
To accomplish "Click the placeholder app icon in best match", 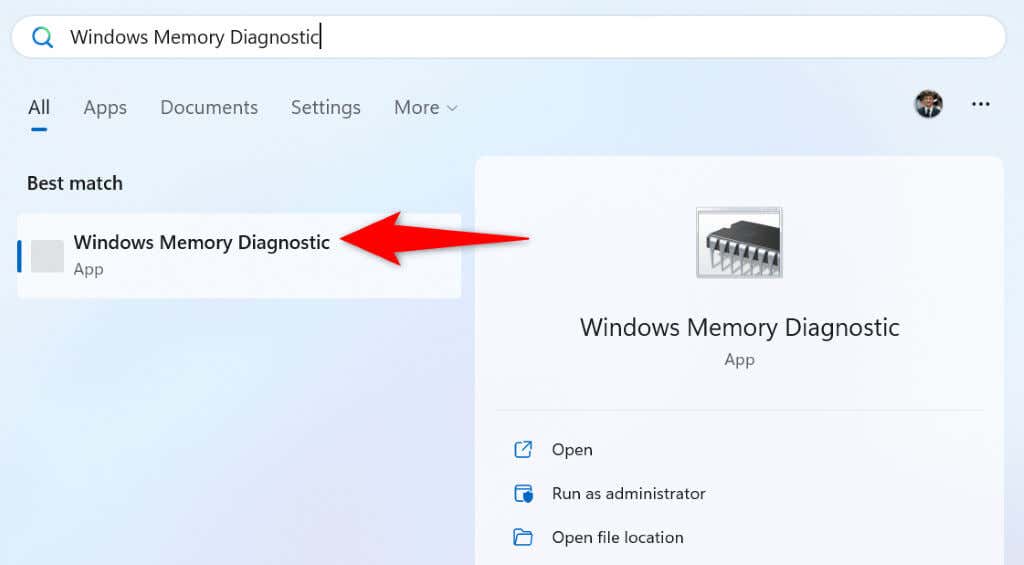I will 47,255.
